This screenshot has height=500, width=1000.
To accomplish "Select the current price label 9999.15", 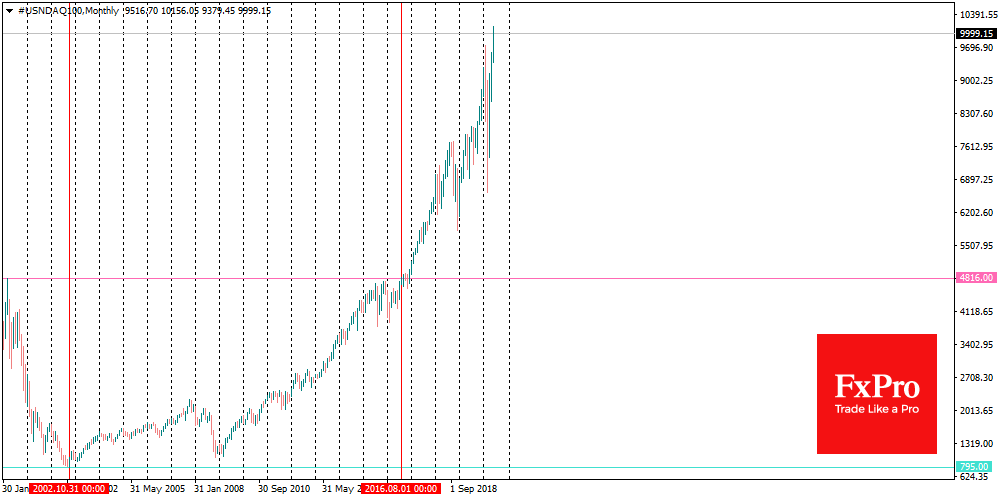I will [976, 33].
